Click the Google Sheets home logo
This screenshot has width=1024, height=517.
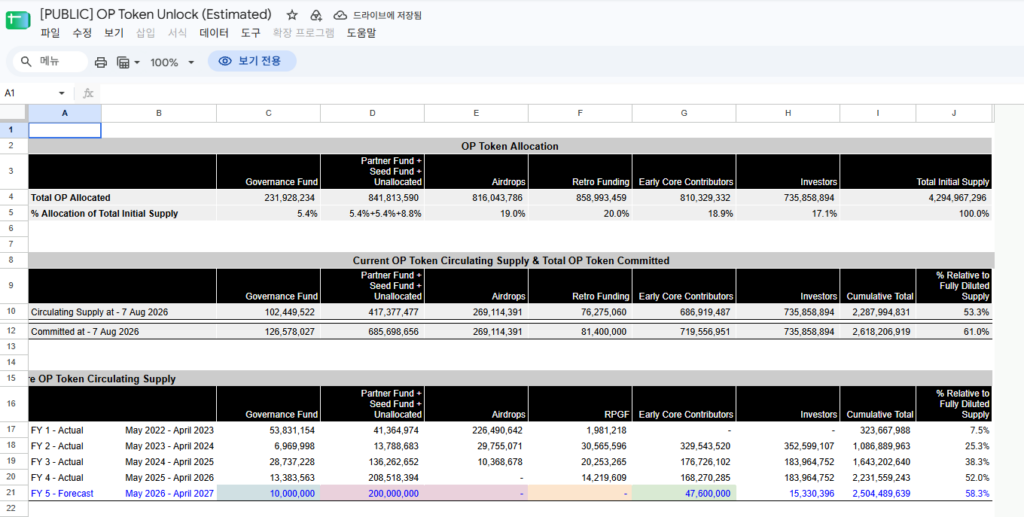[18, 20]
